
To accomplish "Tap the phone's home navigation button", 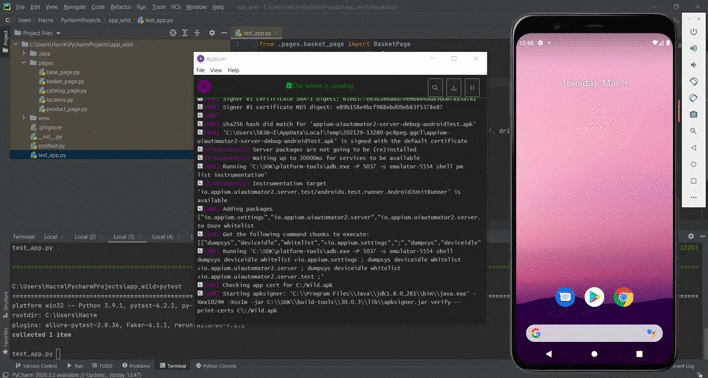I will click(594, 354).
